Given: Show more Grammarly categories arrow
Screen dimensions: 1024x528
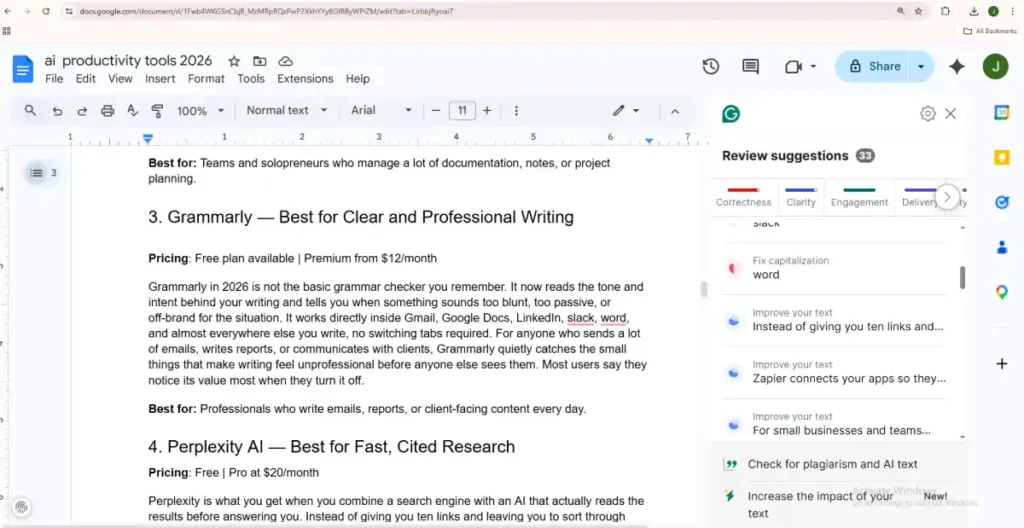Looking at the screenshot, I should [x=947, y=196].
